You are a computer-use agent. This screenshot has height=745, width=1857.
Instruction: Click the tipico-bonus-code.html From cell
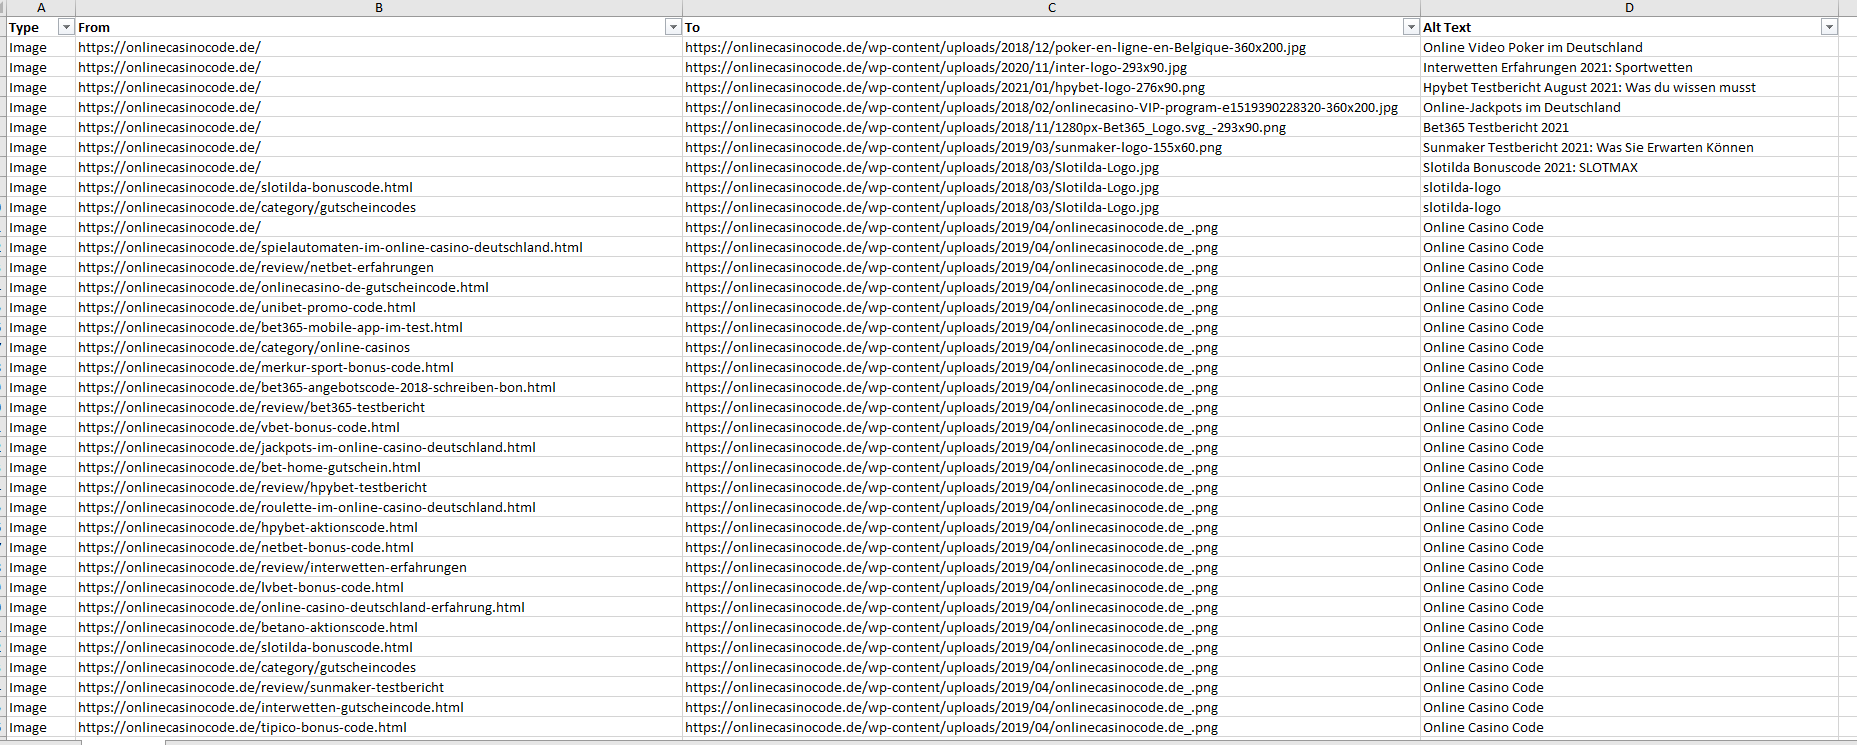coord(242,727)
